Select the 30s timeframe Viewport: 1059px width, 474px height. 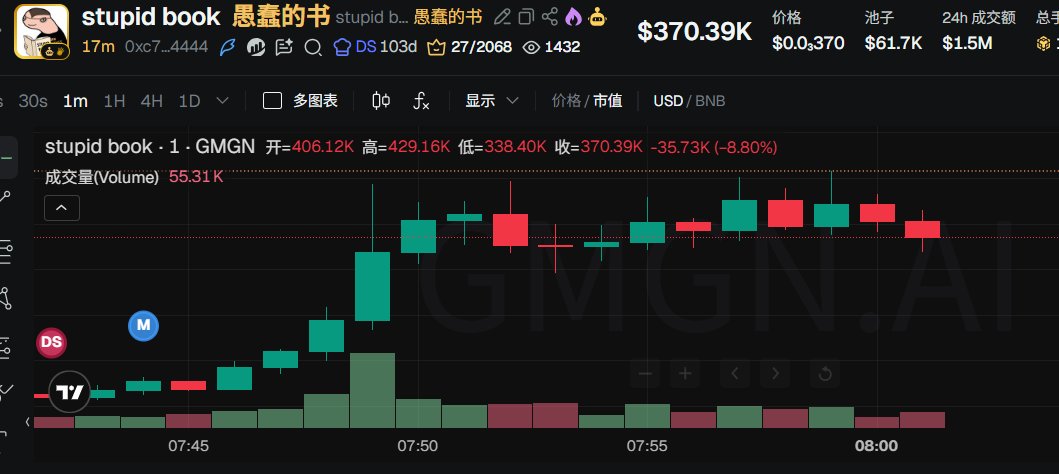tap(33, 101)
